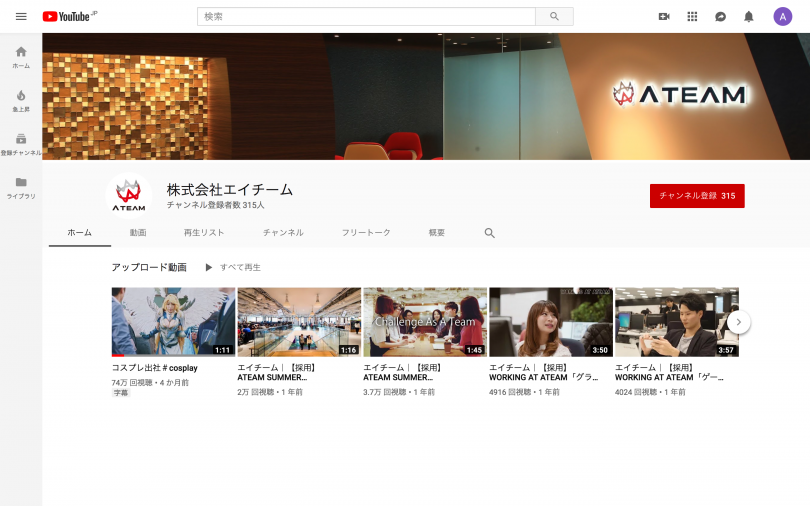Open the messages share icon
The width and height of the screenshot is (810, 506).
click(721, 17)
